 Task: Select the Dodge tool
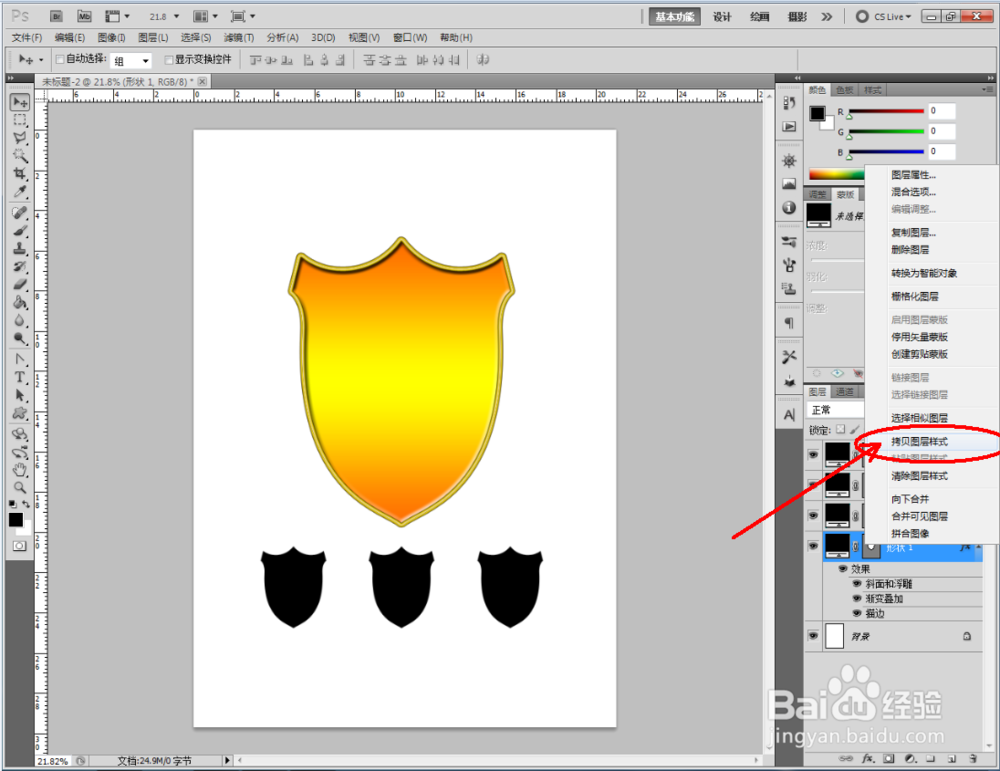click(x=20, y=338)
